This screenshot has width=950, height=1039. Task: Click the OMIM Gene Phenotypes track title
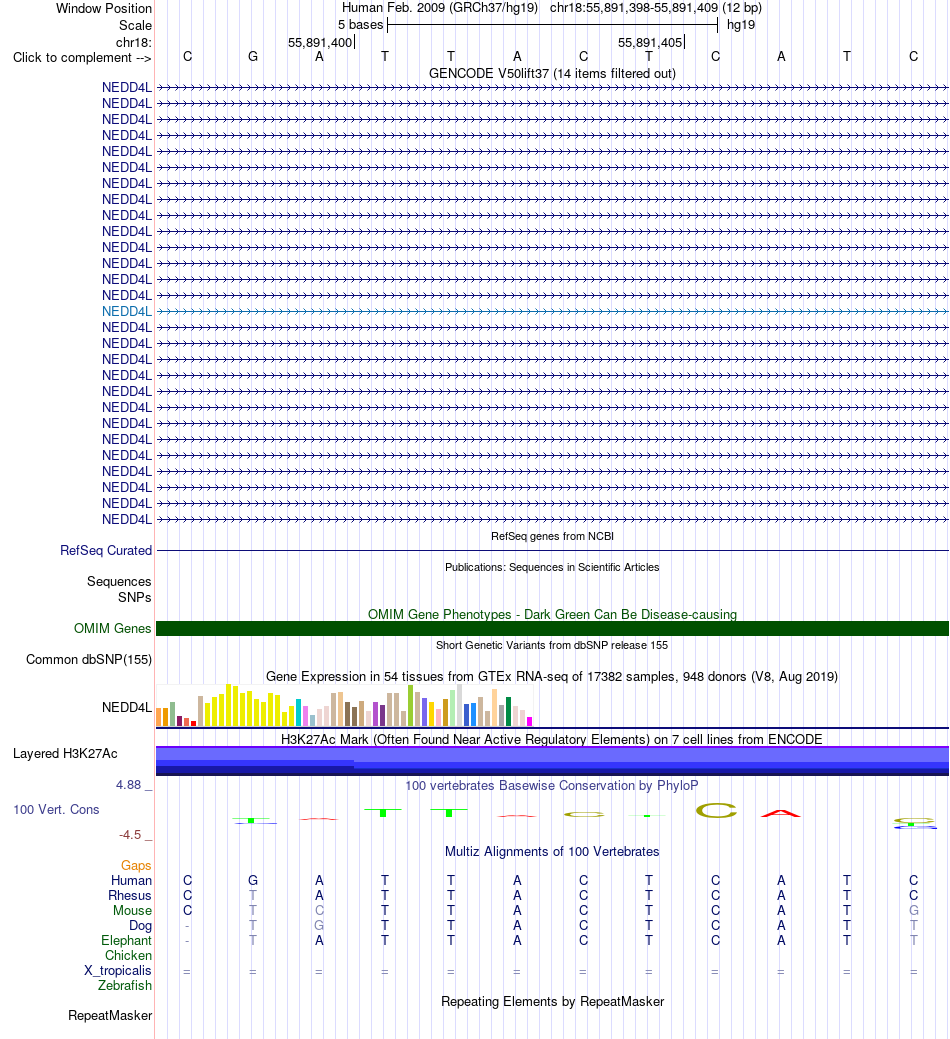point(552,614)
